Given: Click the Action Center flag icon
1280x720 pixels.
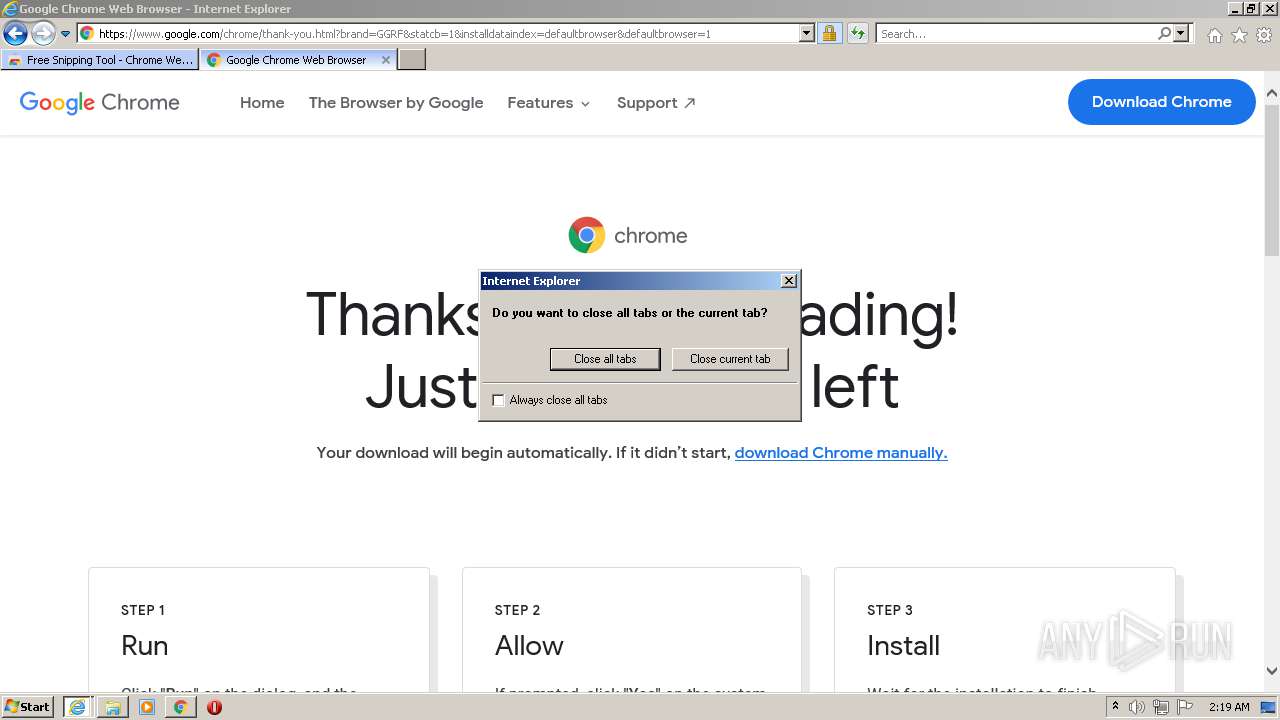Looking at the screenshot, I should coord(1185,707).
